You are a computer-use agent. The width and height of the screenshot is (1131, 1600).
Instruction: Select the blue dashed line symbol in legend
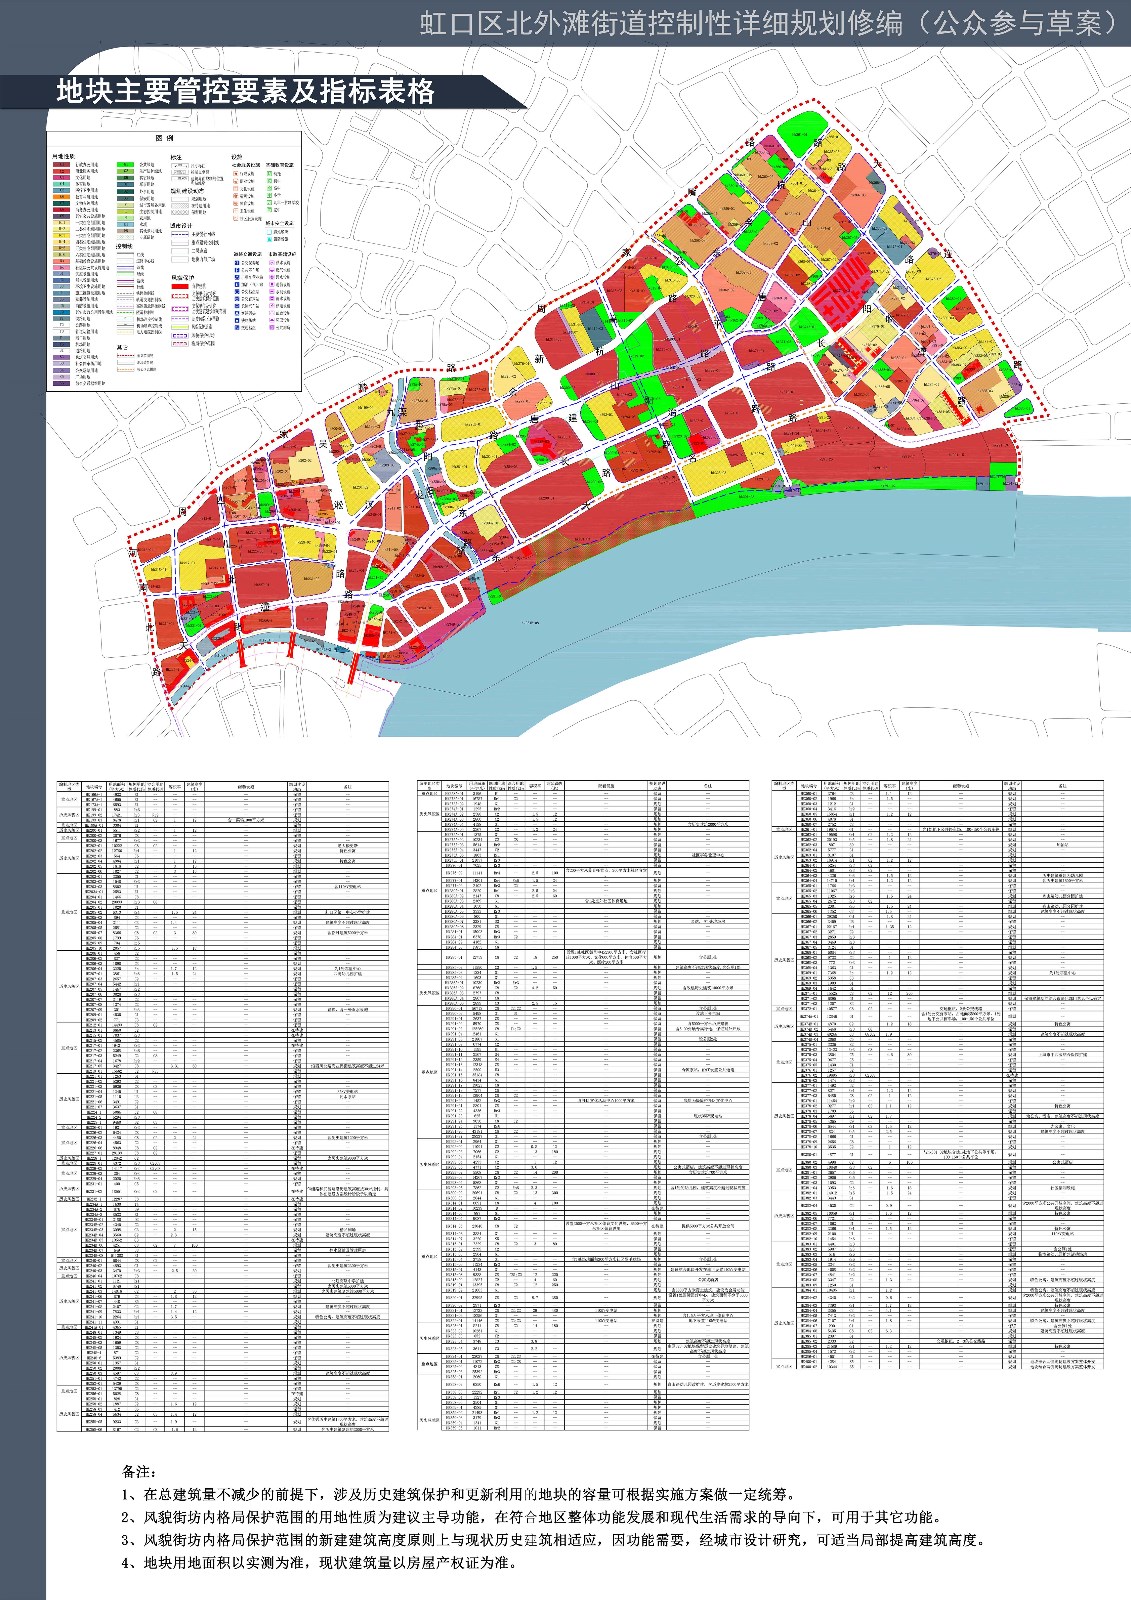(x=180, y=234)
